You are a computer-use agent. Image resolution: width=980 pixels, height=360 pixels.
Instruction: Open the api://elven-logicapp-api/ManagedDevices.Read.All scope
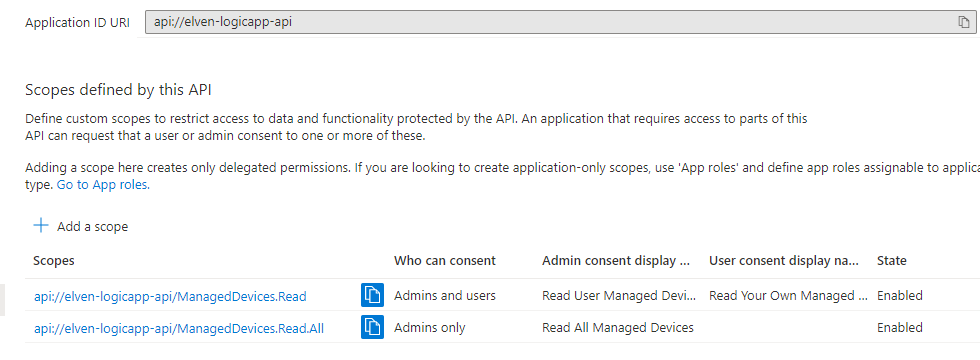pos(179,328)
